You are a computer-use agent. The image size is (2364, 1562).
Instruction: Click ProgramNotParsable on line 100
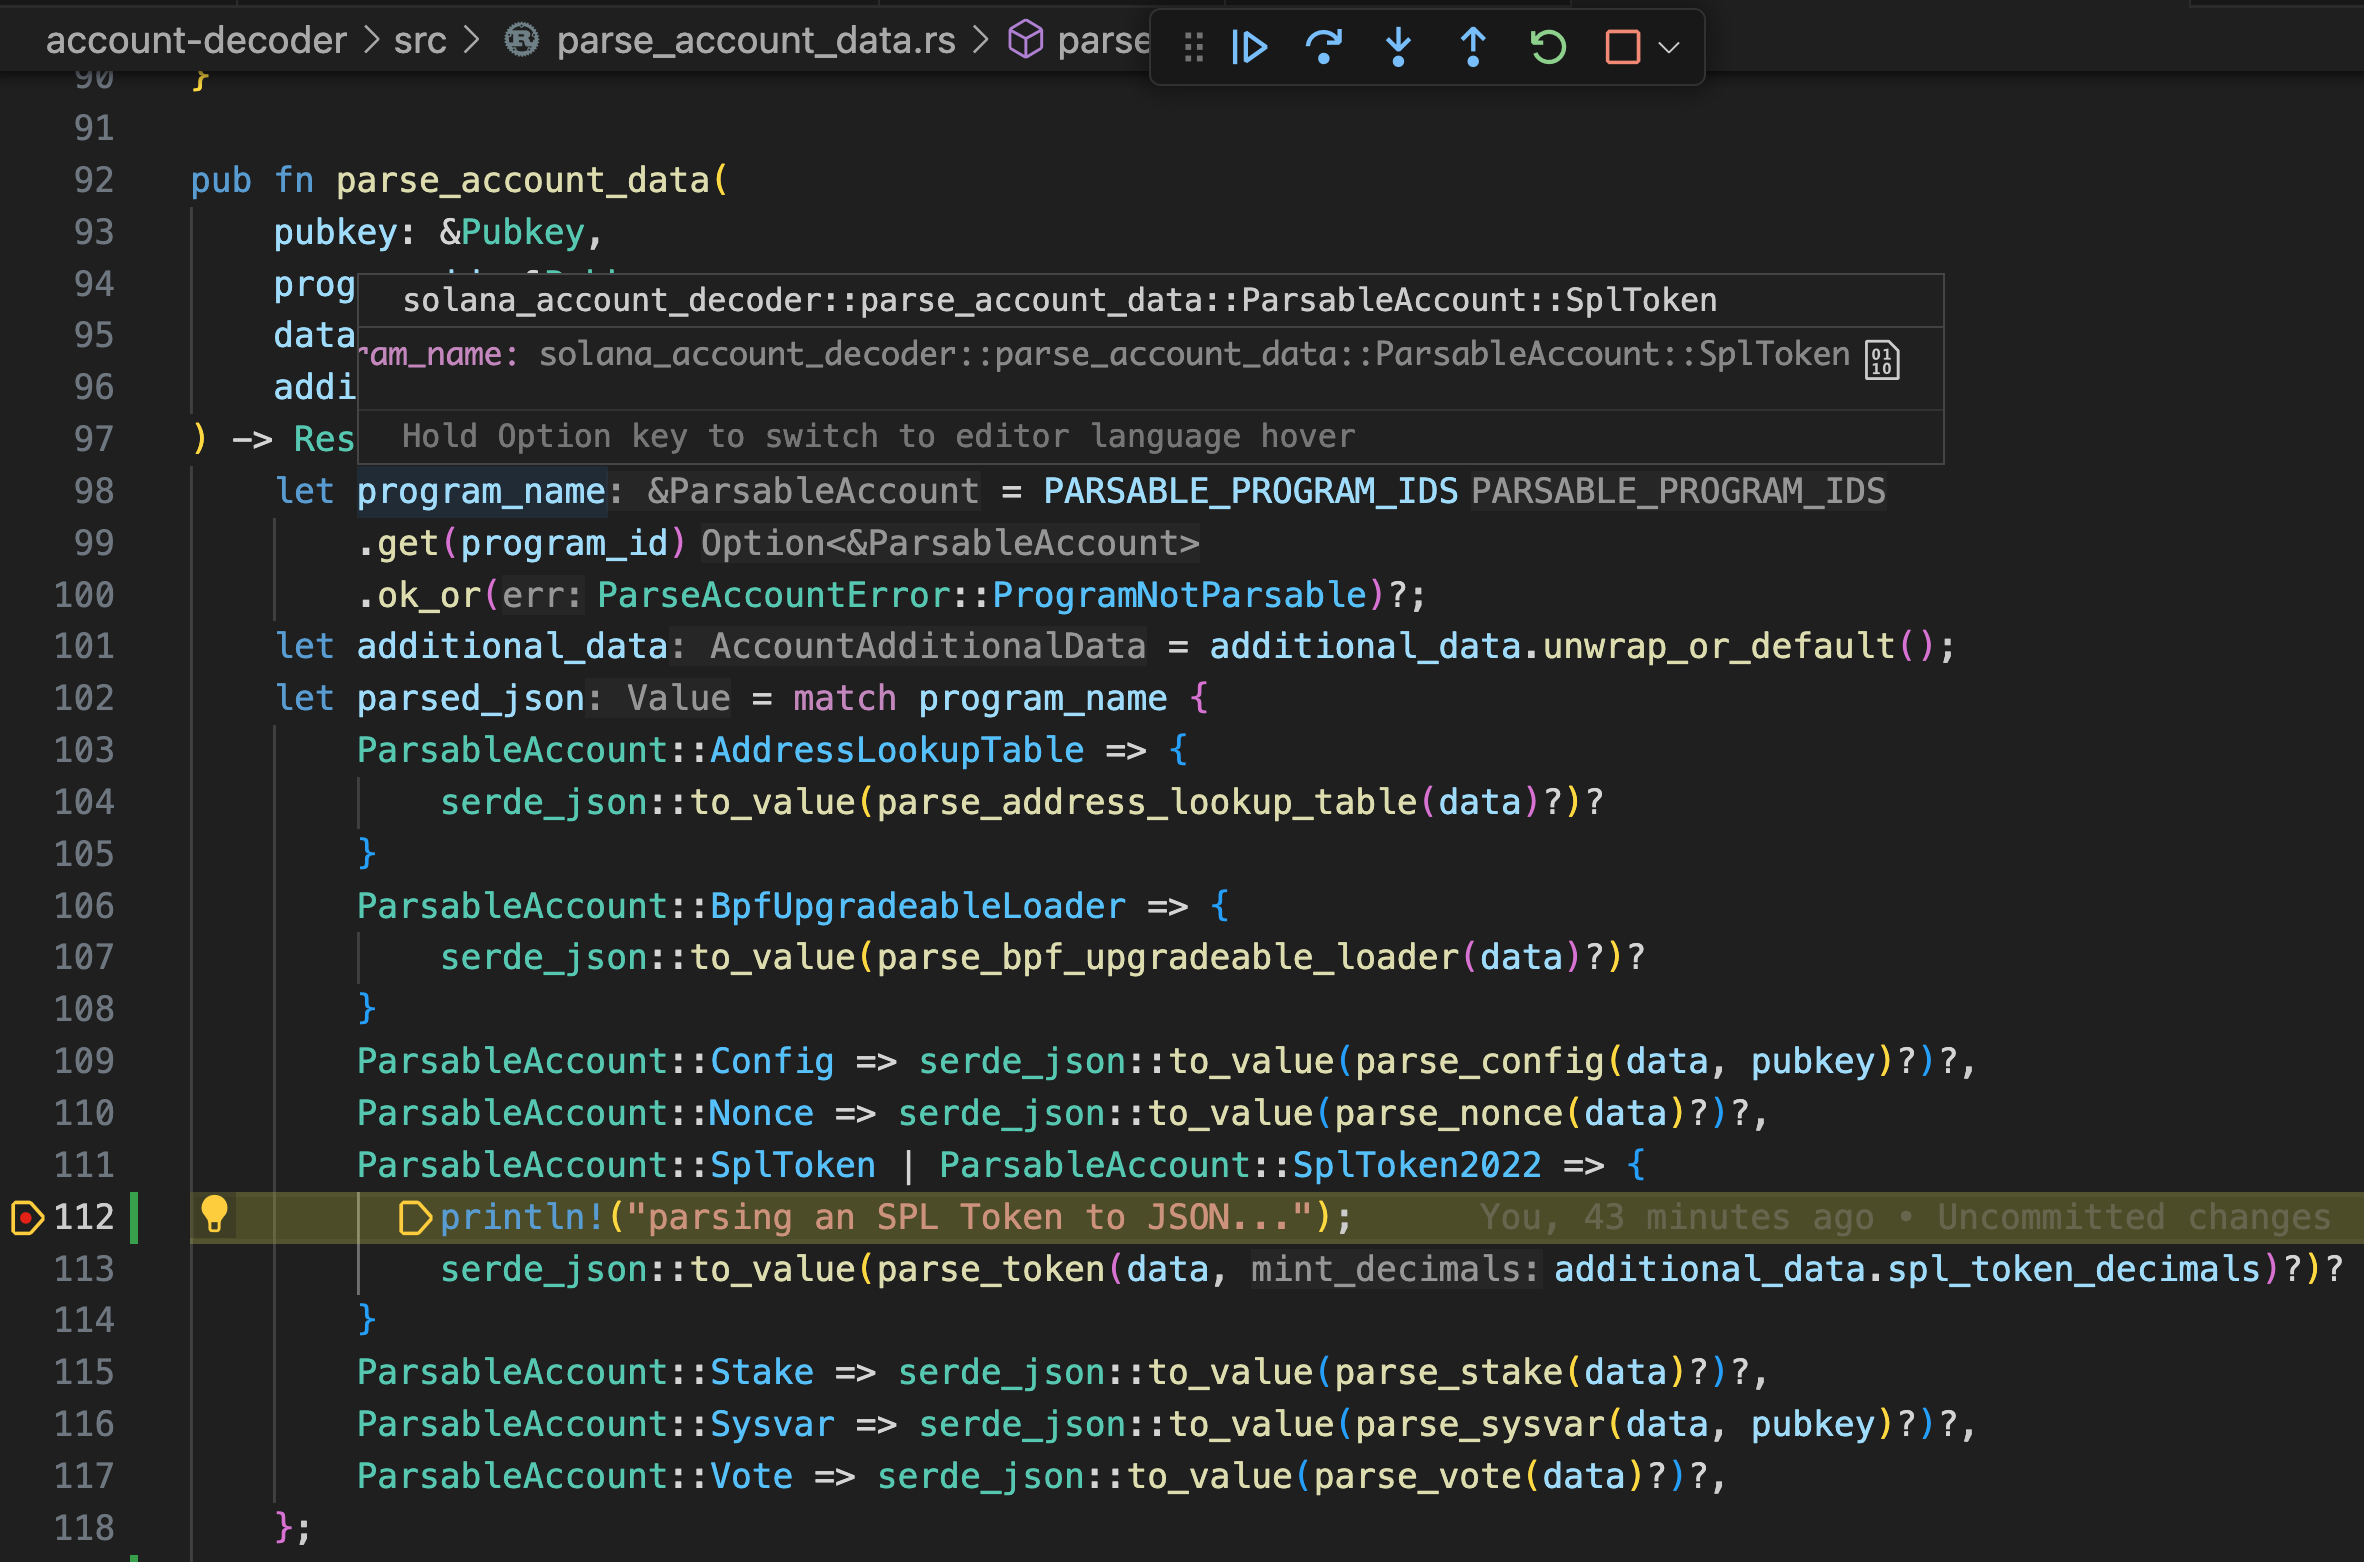[x=1179, y=595]
